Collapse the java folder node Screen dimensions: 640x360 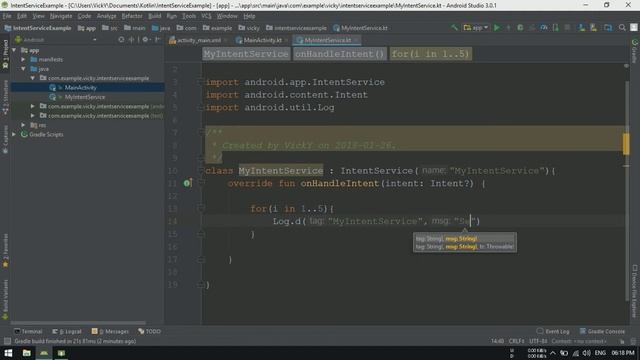(x=24, y=69)
